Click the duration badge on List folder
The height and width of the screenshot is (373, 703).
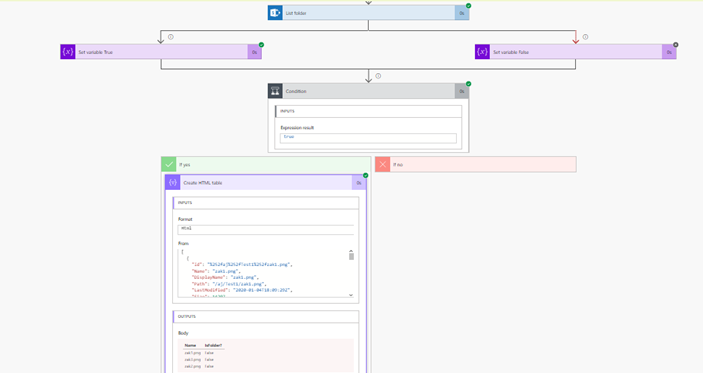[462, 13]
